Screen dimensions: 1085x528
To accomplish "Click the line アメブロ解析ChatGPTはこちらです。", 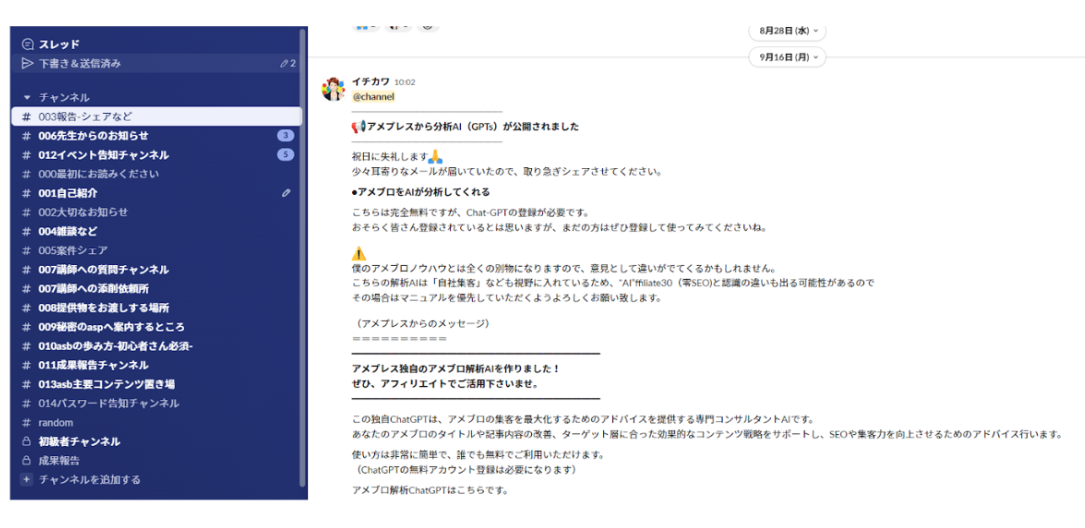I will click(x=430, y=491).
